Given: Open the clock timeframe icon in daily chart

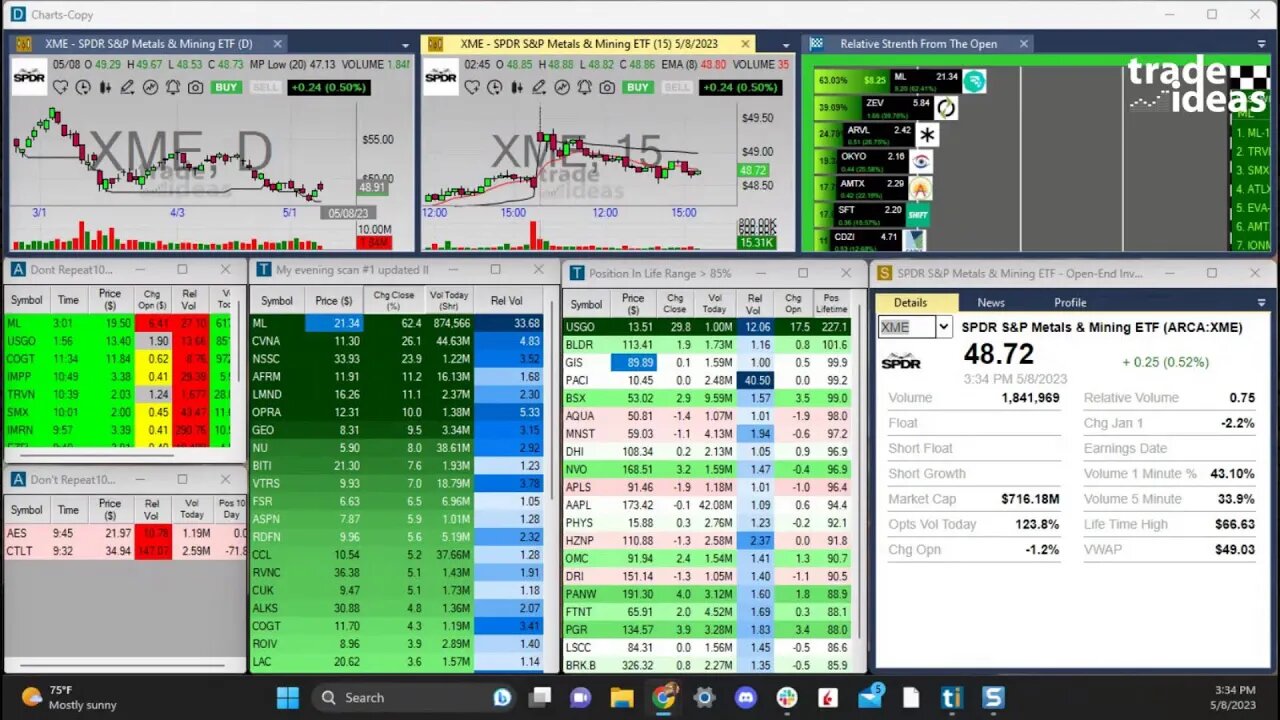Looking at the screenshot, I should coord(83,87).
